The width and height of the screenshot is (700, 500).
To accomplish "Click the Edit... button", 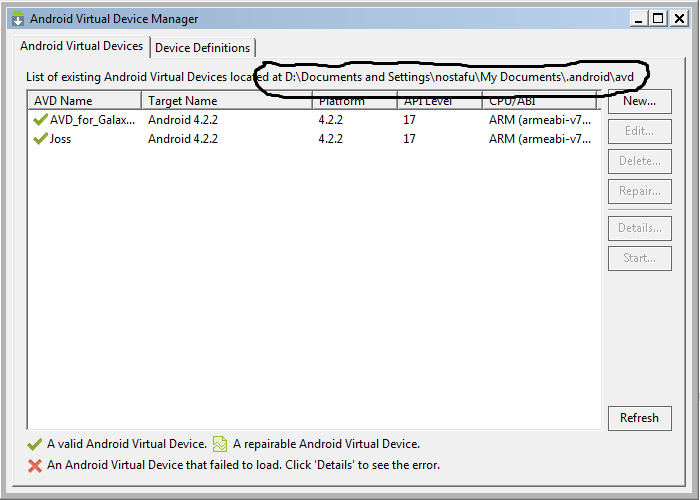I will coord(639,131).
